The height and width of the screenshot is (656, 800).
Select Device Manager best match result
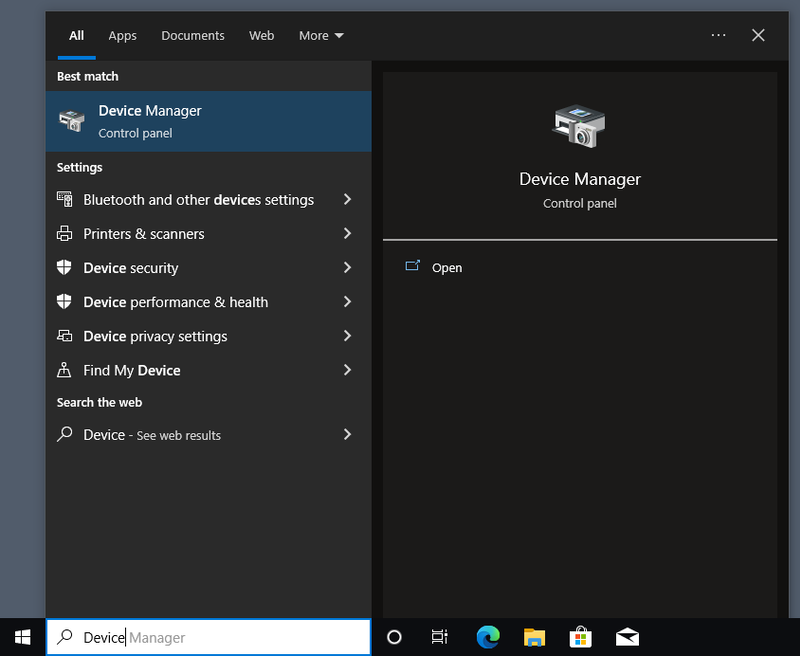coord(208,121)
